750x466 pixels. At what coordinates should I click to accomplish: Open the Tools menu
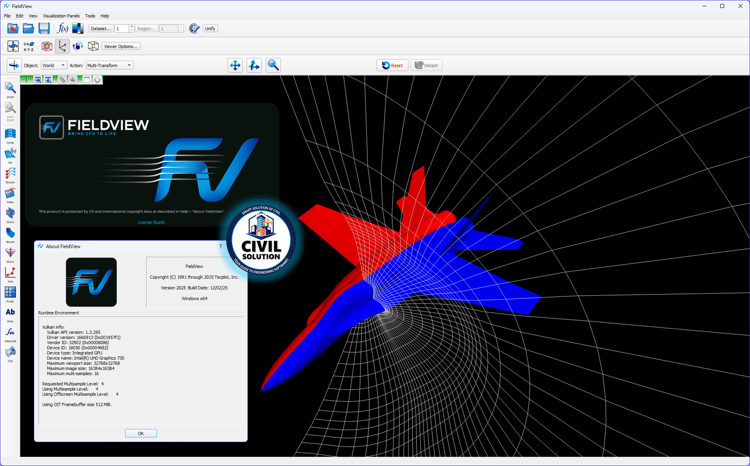coord(90,16)
